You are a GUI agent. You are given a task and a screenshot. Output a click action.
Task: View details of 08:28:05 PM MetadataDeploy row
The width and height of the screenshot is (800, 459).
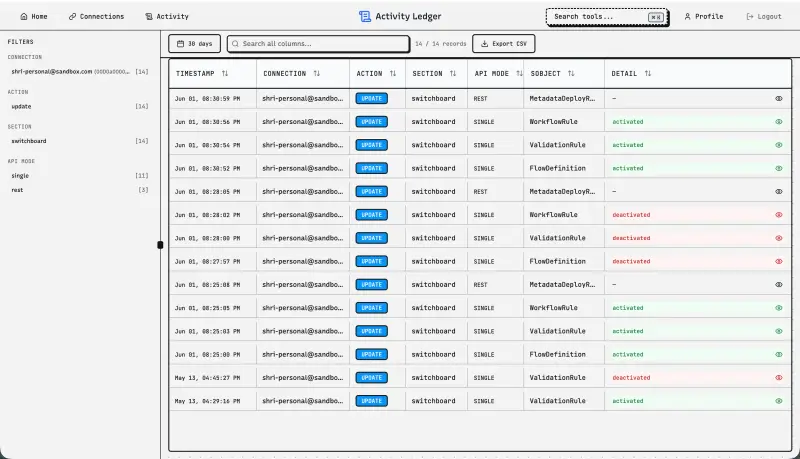(779, 192)
